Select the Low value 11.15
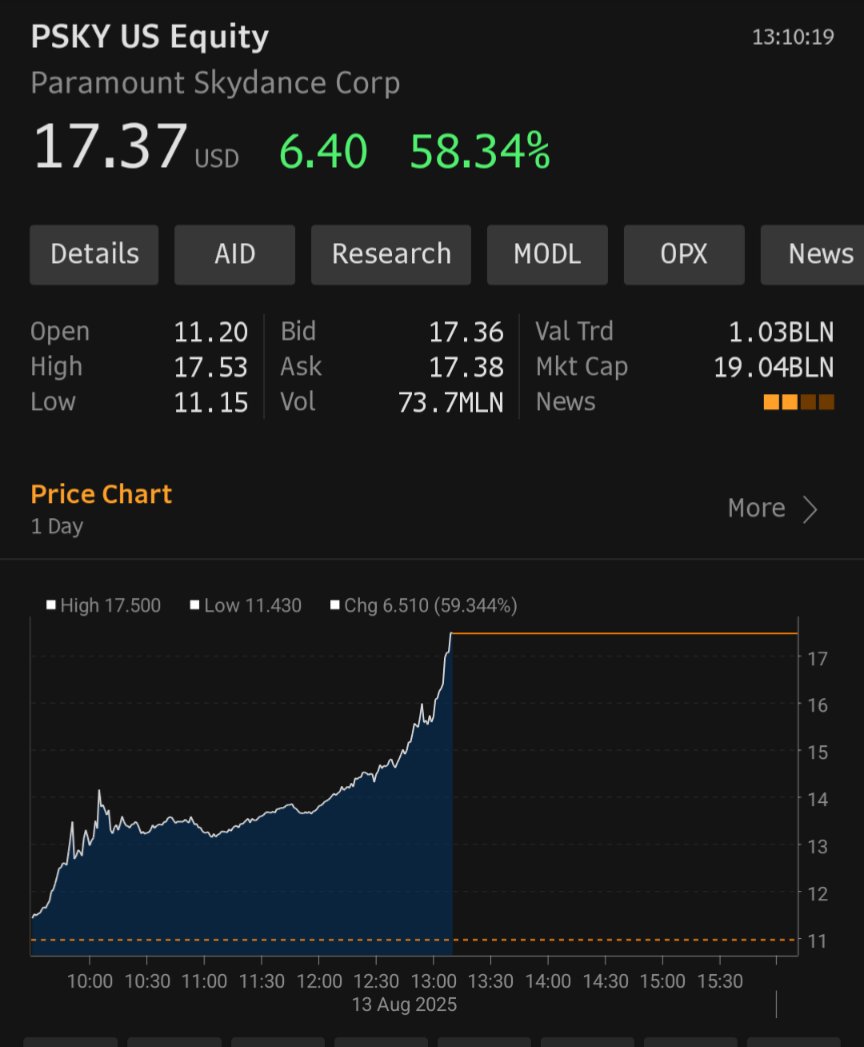The width and height of the screenshot is (864, 1047). 211,403
